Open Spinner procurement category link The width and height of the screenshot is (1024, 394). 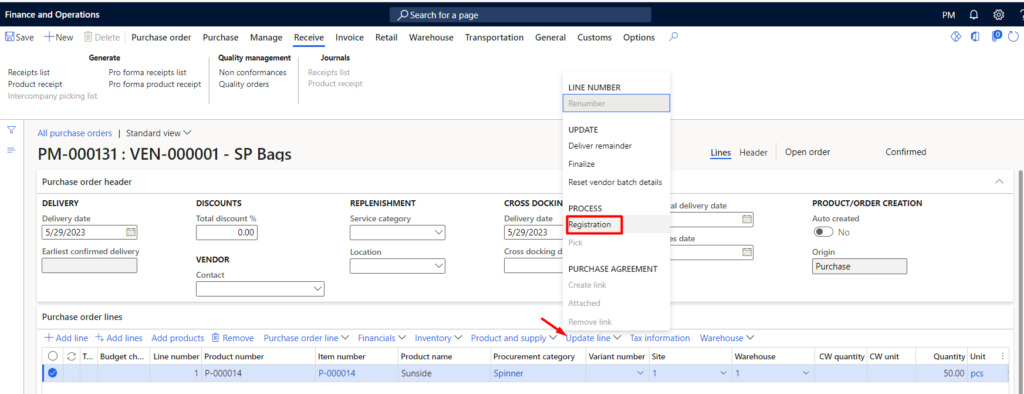(508, 373)
